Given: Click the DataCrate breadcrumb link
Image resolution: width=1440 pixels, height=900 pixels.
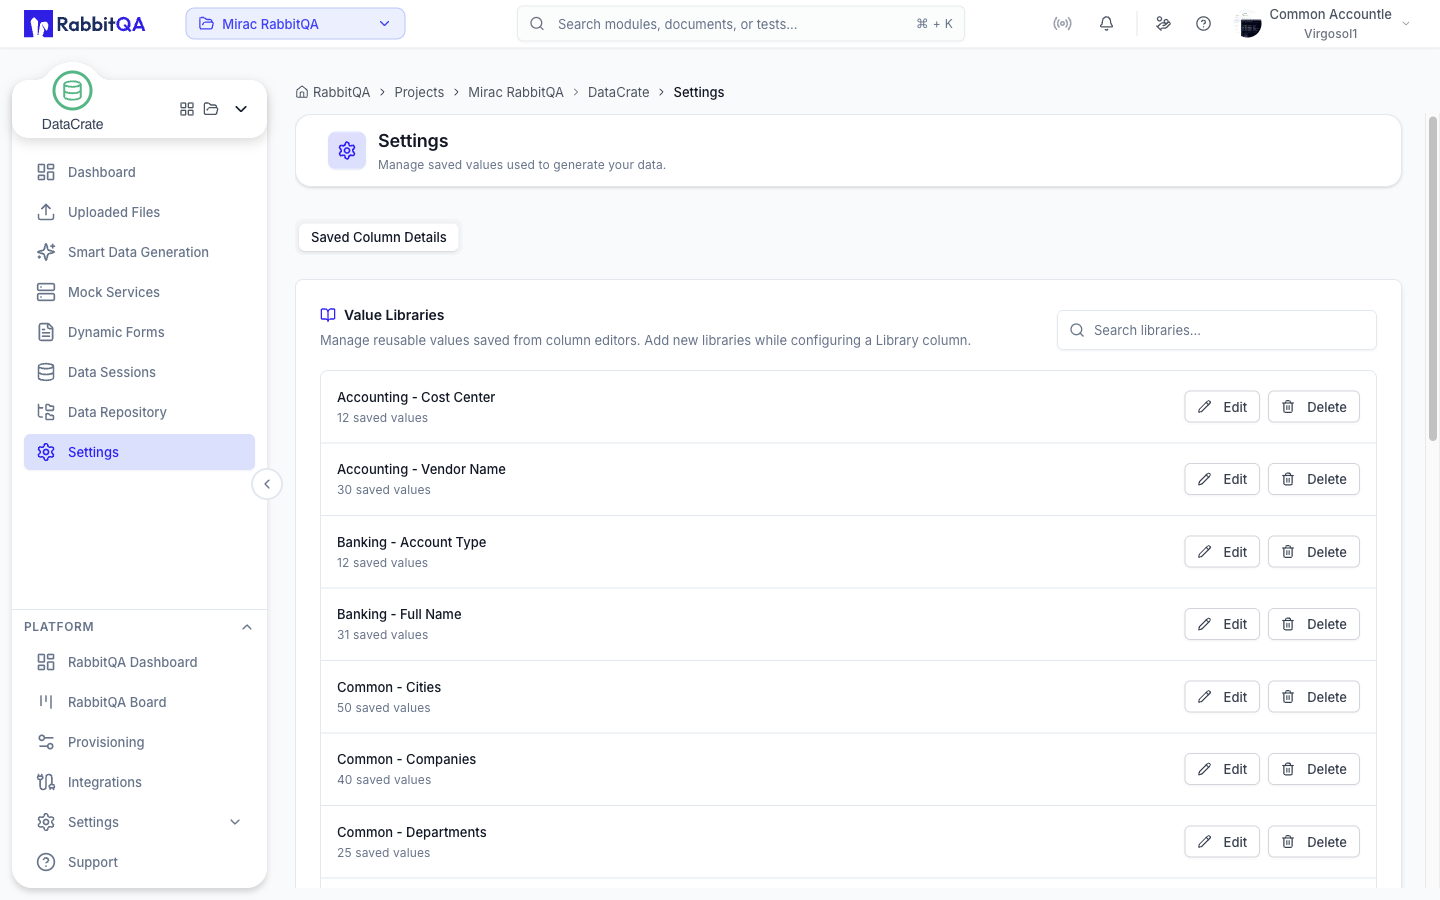Looking at the screenshot, I should (x=618, y=92).
